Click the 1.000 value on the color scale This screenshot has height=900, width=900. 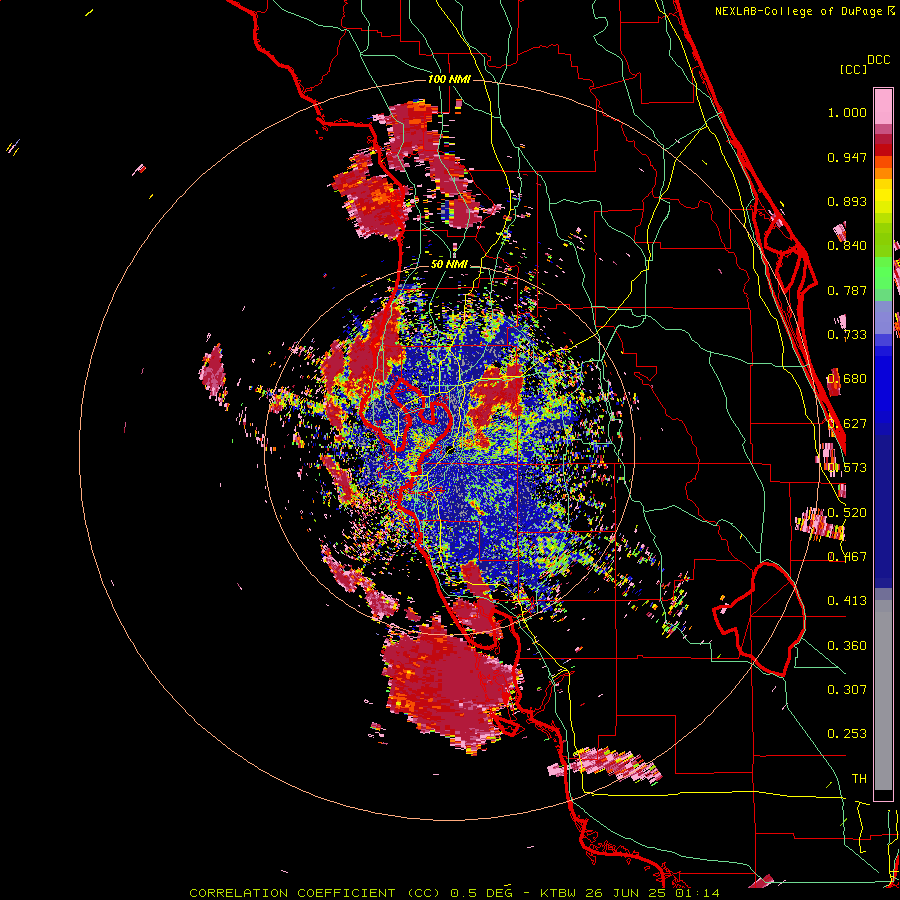847,112
